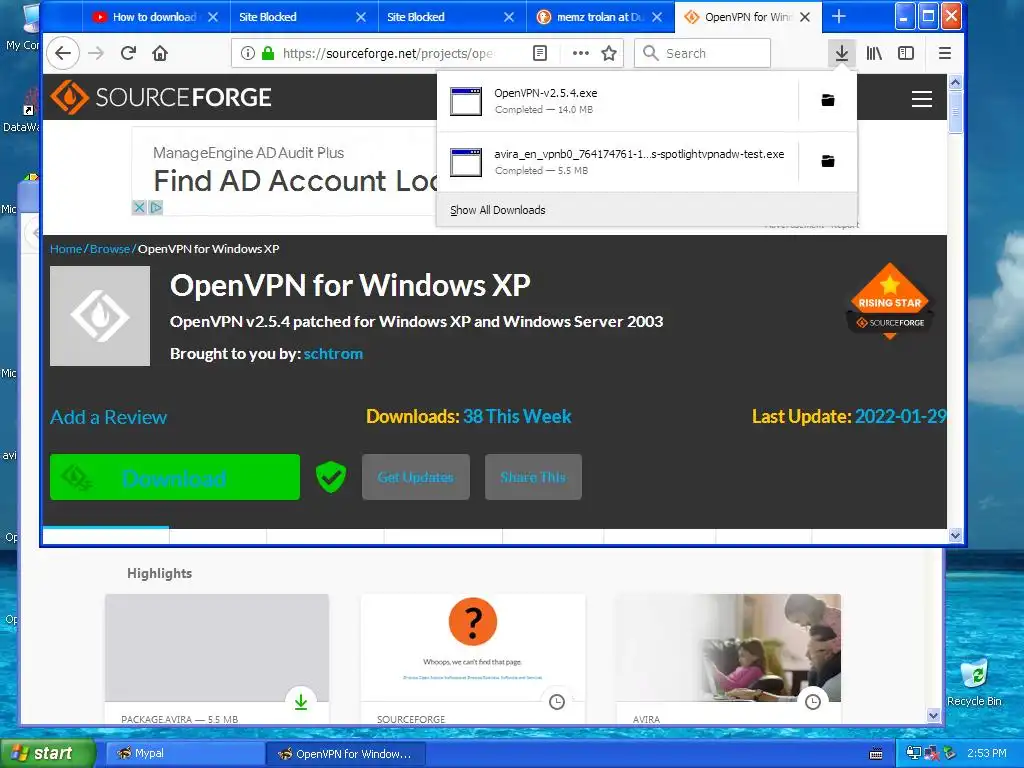The image size is (1024, 768).
Task: Click the download arrow on Avira package card
Action: 301,702
